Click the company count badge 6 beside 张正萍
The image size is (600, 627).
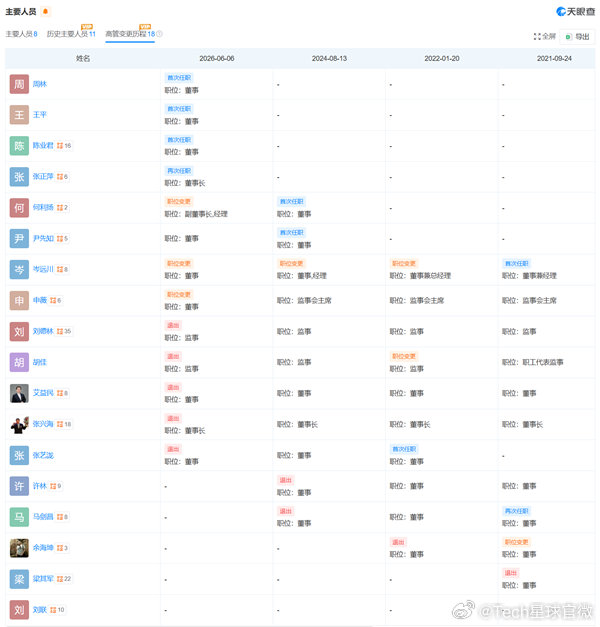point(62,176)
